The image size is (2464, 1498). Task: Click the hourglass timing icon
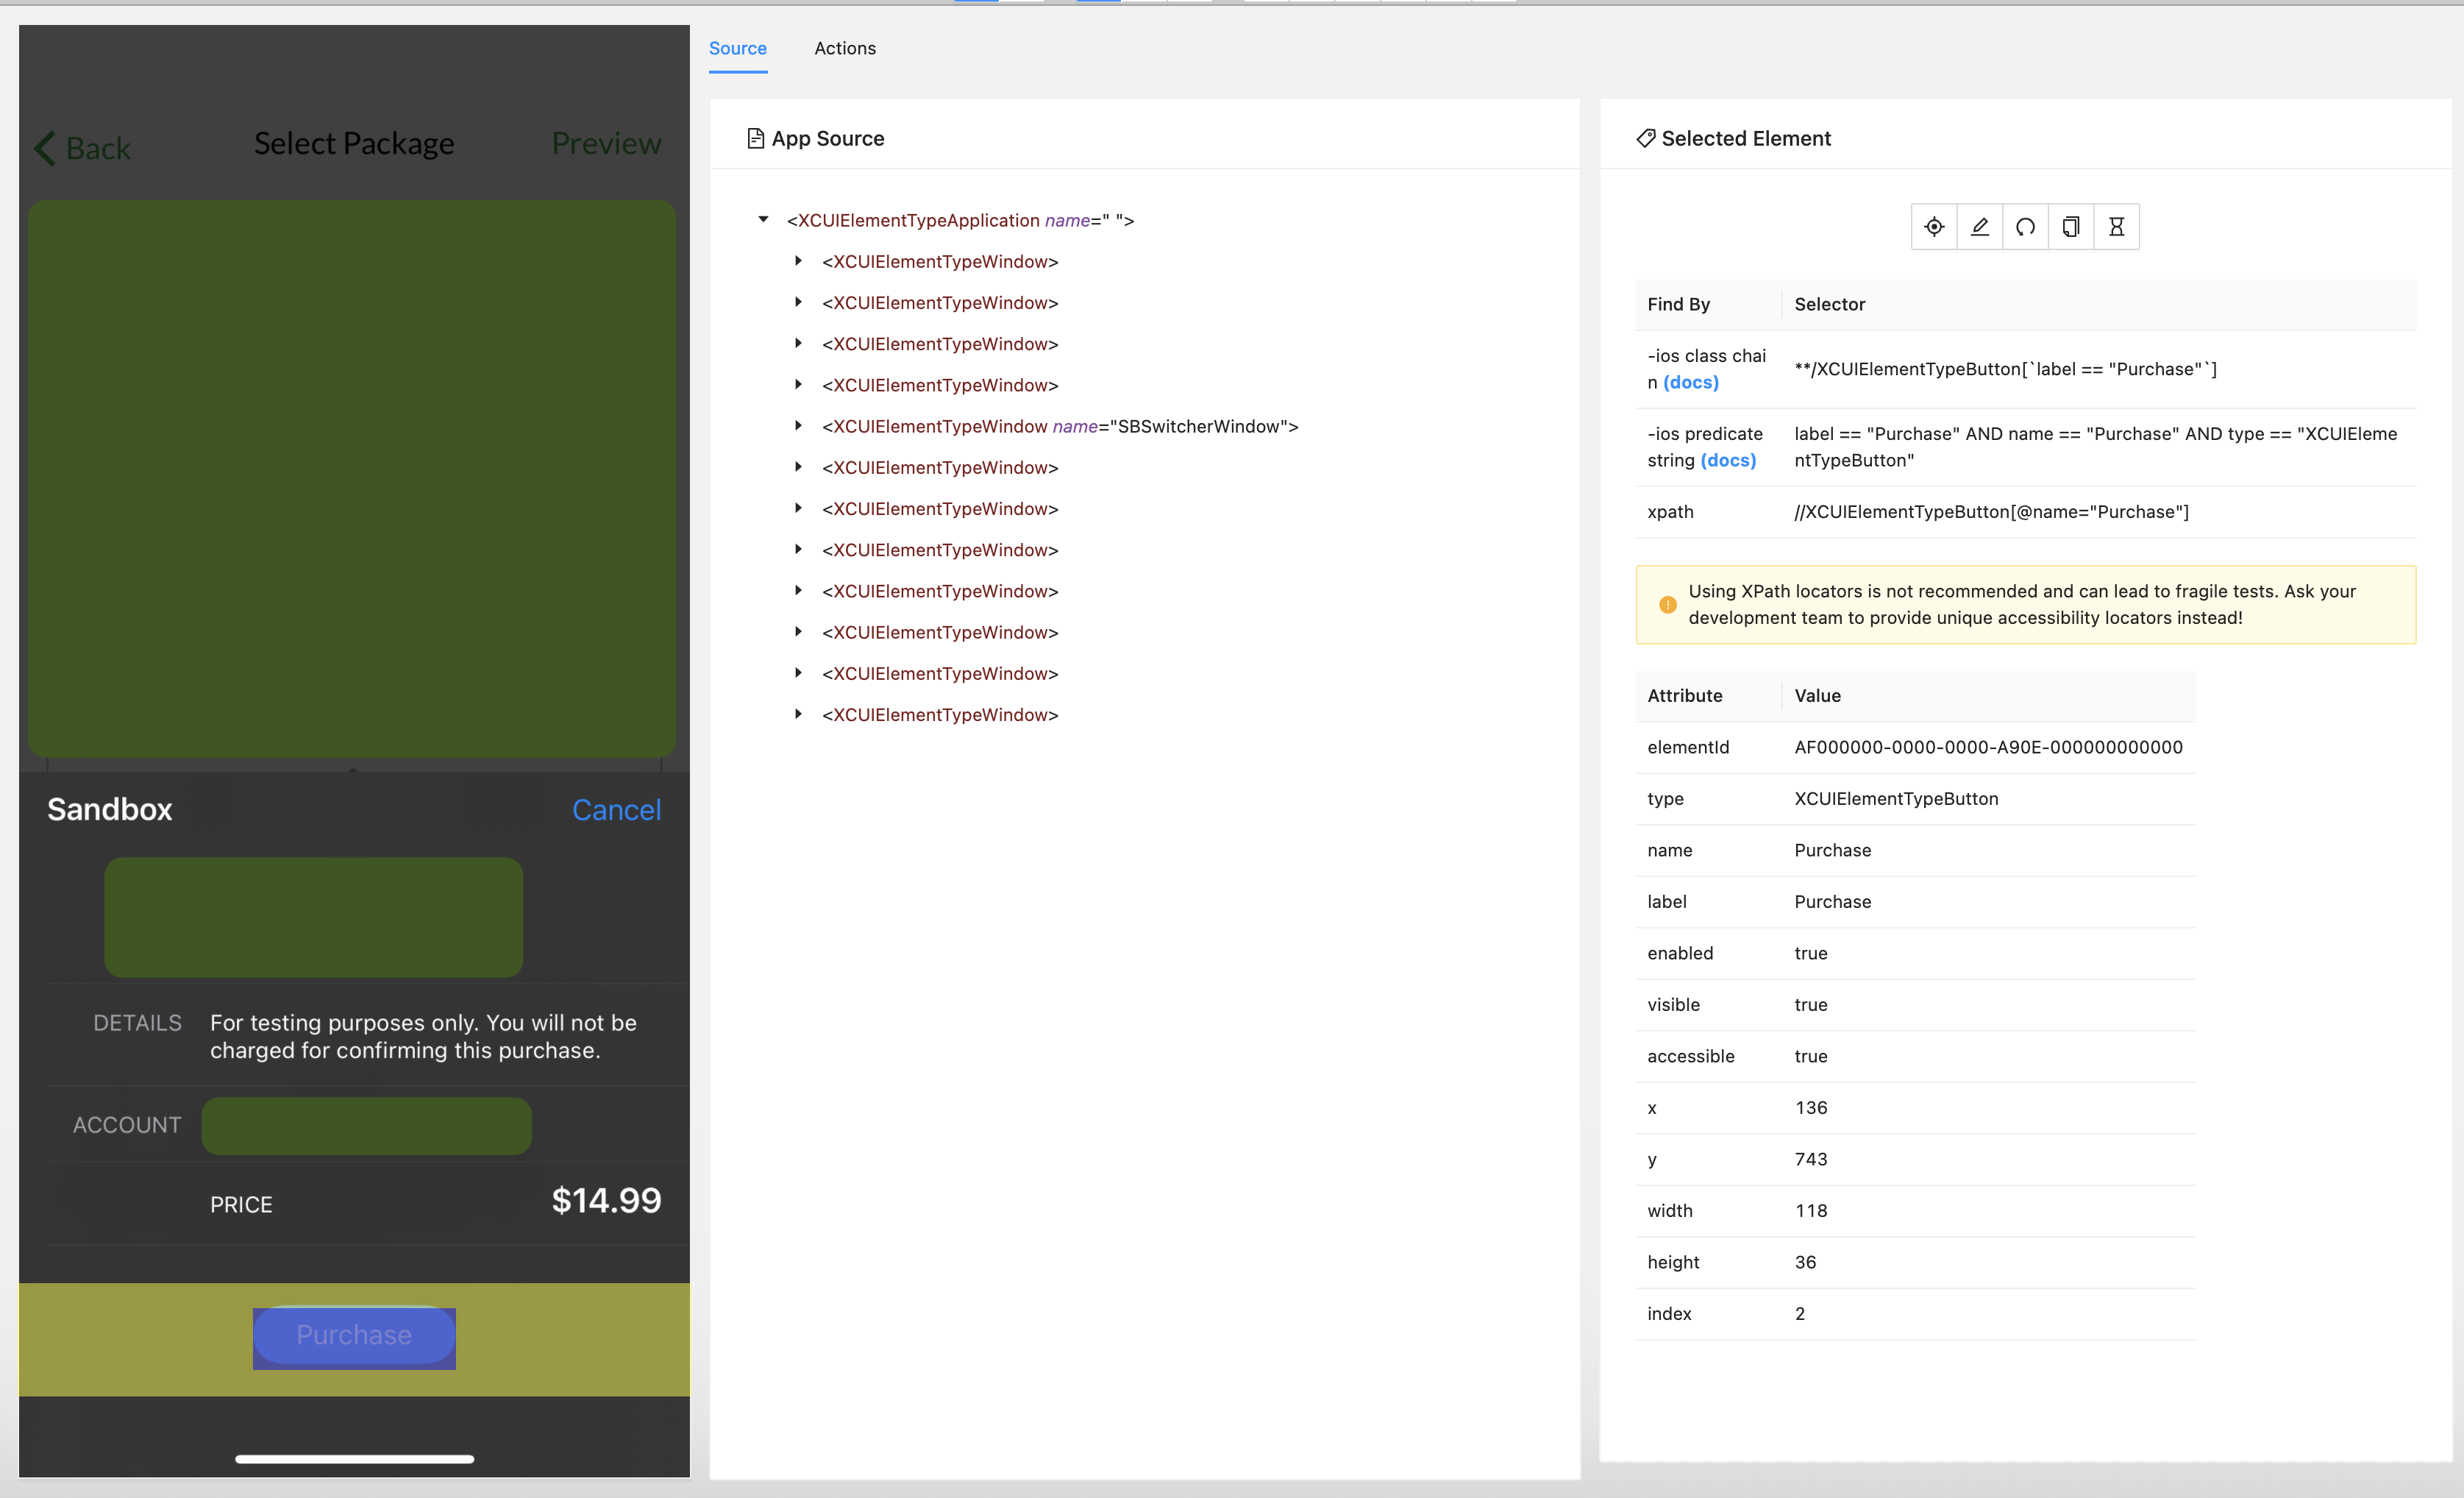pos(2116,227)
